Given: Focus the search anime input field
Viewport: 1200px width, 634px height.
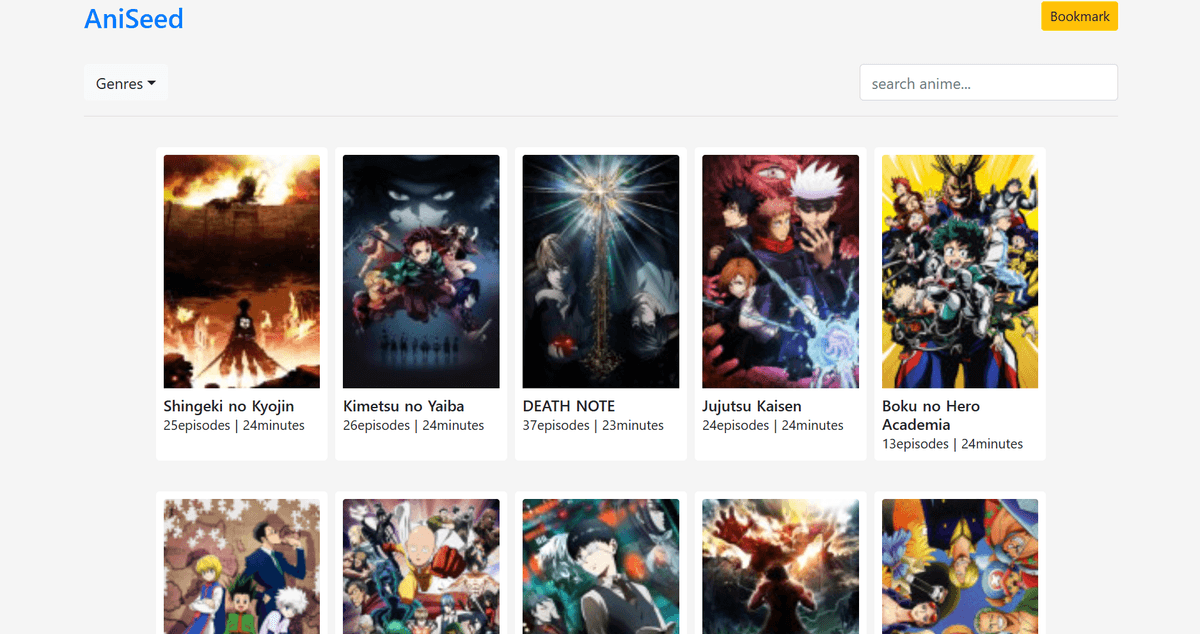Looking at the screenshot, I should point(988,83).
